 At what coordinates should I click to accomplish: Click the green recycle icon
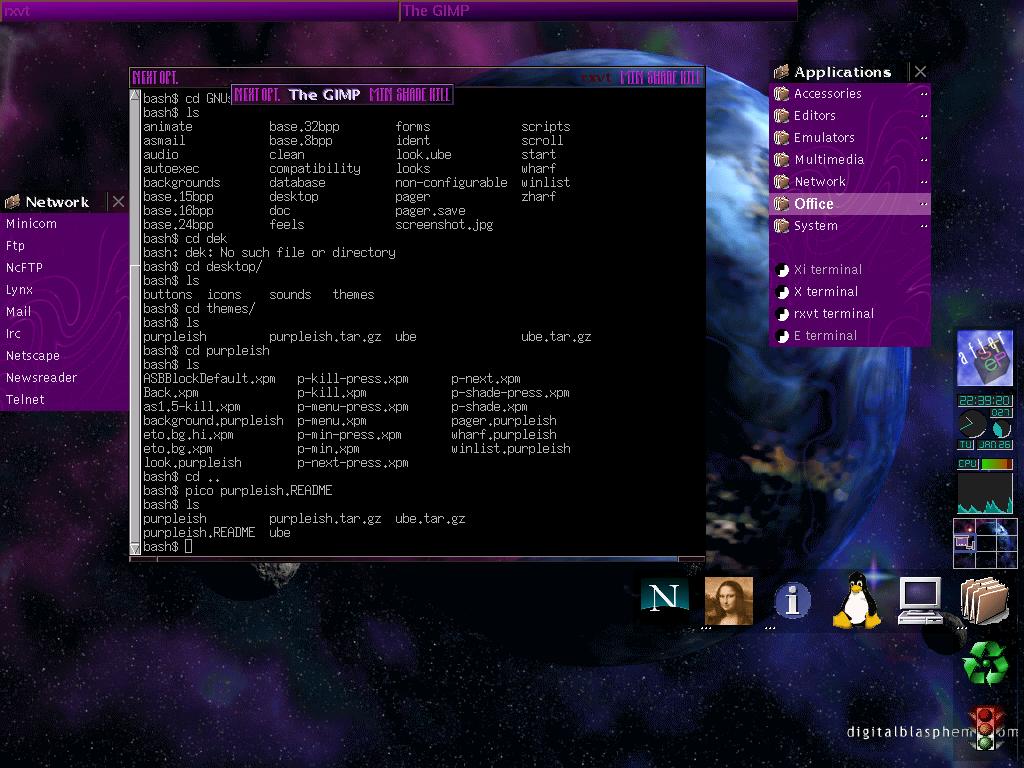[985, 663]
